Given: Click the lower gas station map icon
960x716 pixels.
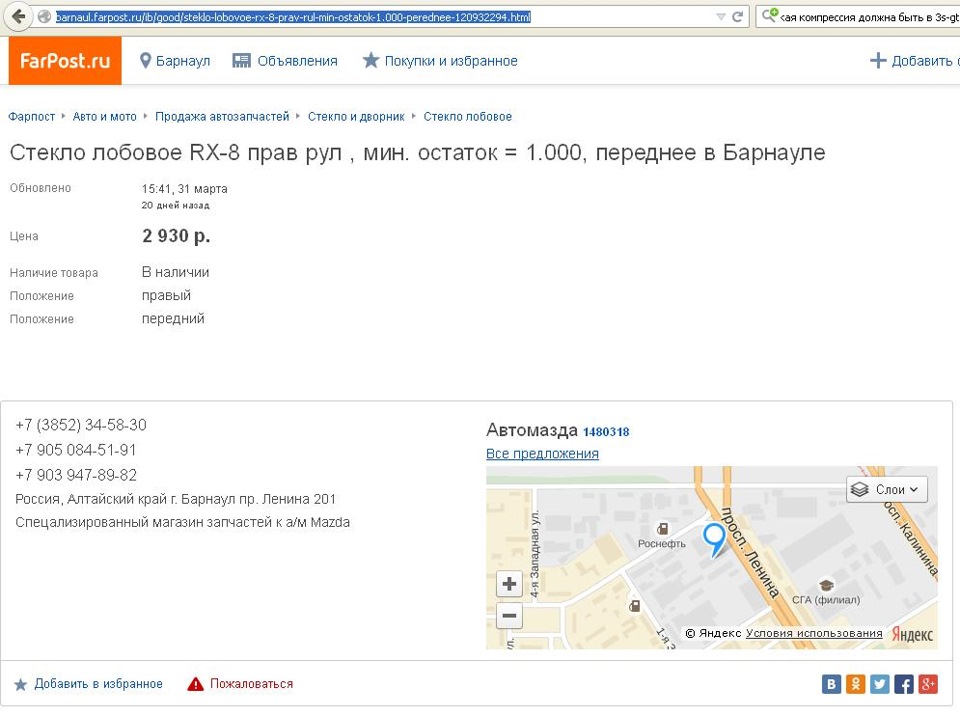Looking at the screenshot, I should point(635,606).
